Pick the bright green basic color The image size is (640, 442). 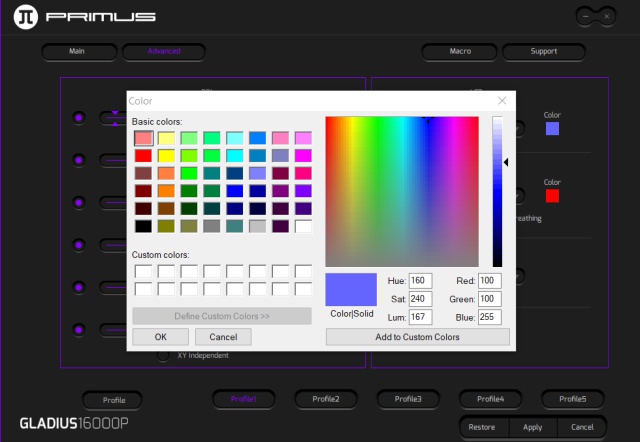click(x=189, y=173)
